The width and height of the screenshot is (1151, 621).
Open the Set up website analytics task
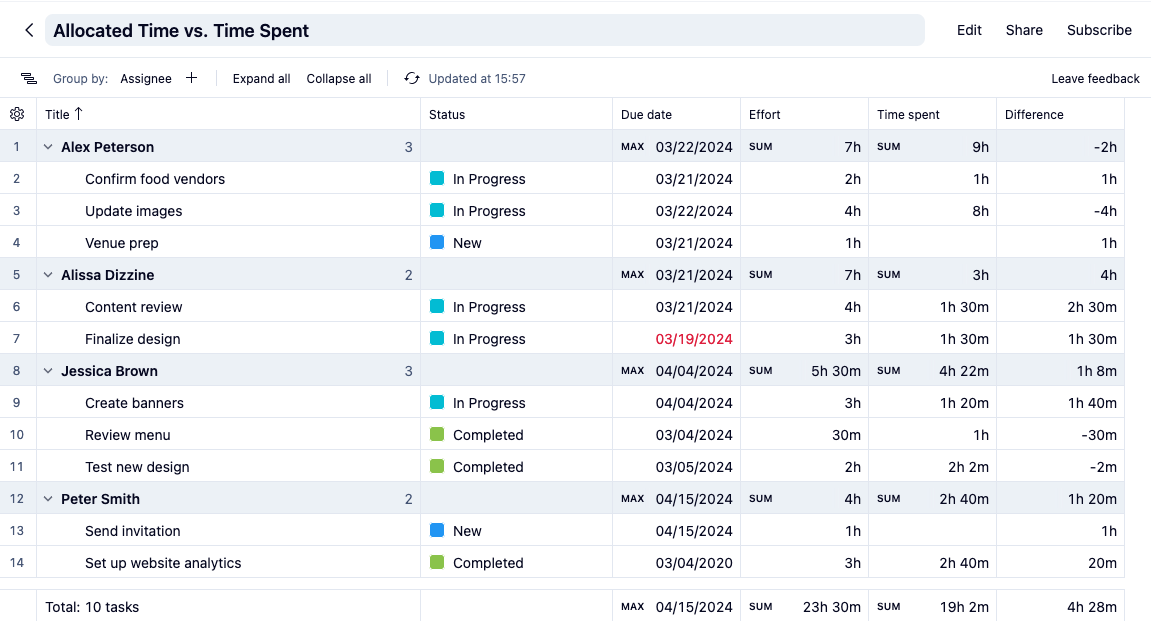pos(163,563)
